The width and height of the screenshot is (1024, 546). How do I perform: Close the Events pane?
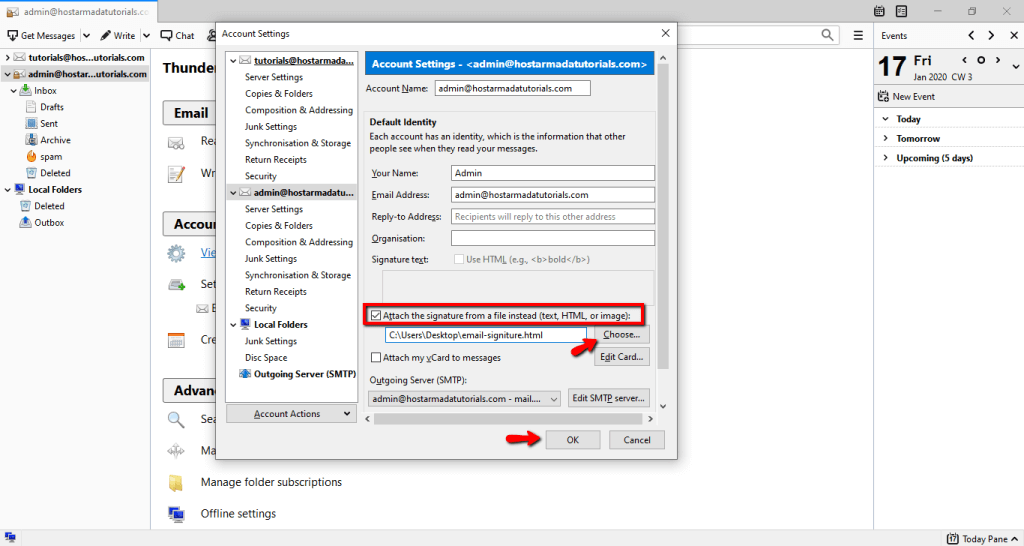1012,35
